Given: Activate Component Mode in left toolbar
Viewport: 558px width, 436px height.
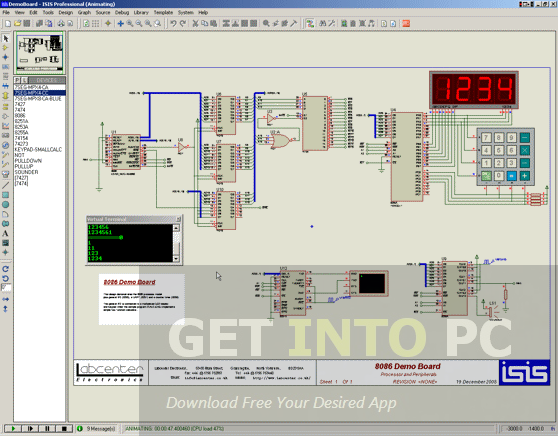Looking at the screenshot, I should (6, 48).
